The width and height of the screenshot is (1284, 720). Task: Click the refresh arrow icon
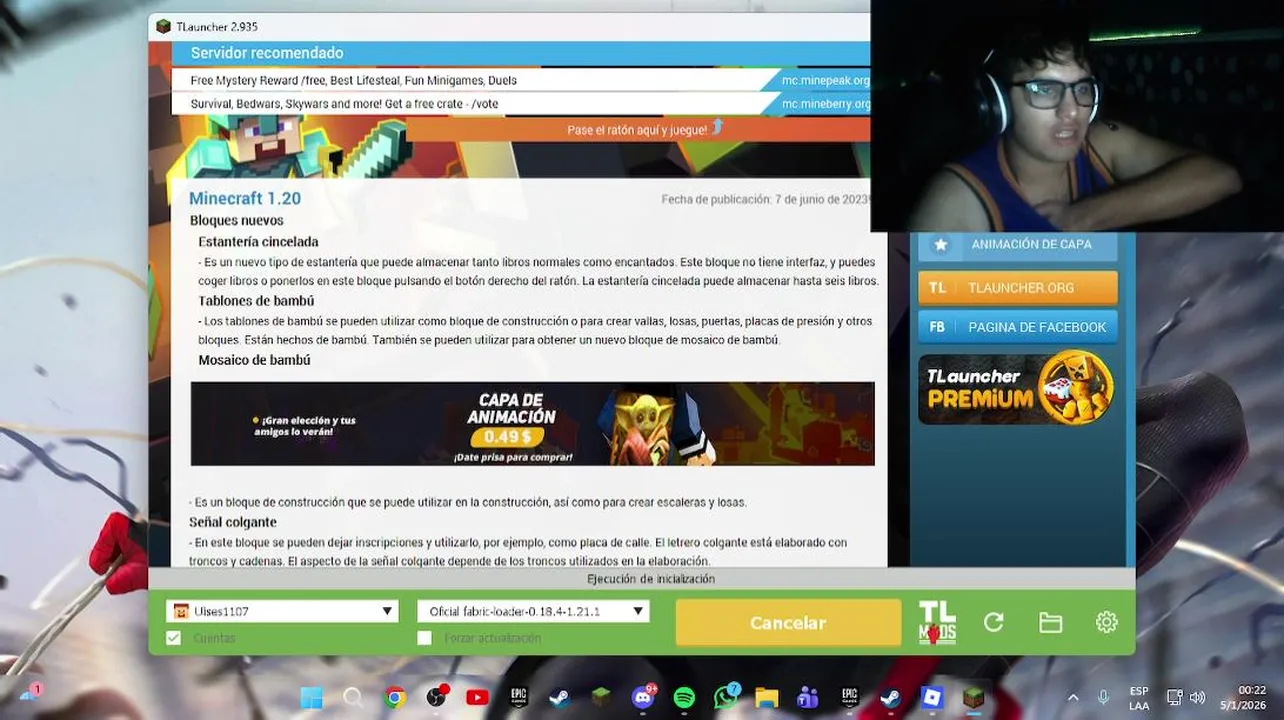click(x=993, y=622)
